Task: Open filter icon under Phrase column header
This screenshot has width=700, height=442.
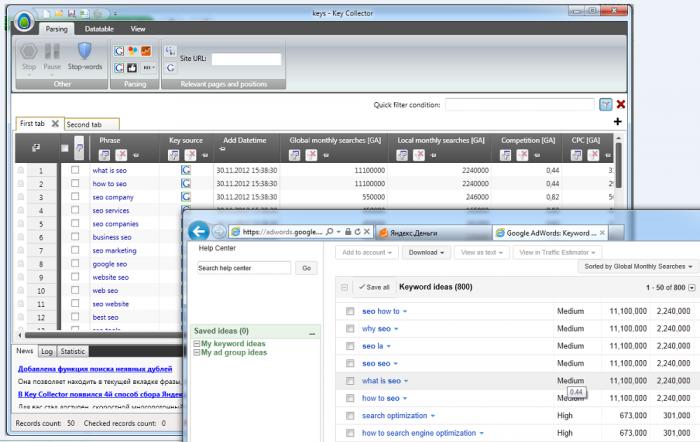Action: tap(104, 155)
